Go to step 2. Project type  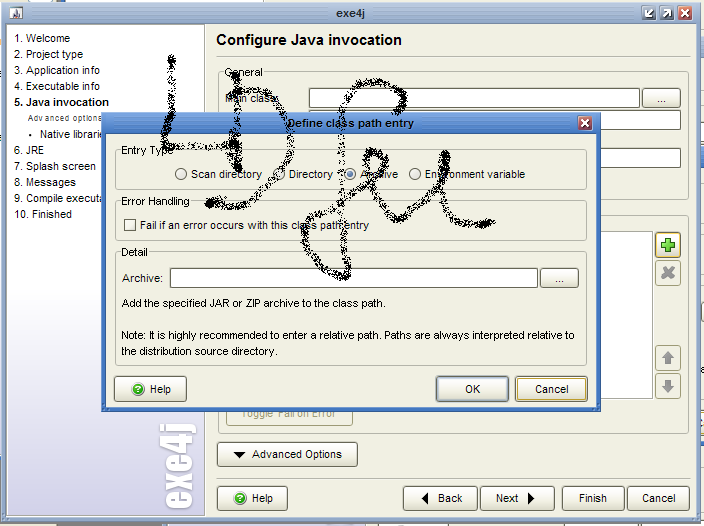click(48, 54)
